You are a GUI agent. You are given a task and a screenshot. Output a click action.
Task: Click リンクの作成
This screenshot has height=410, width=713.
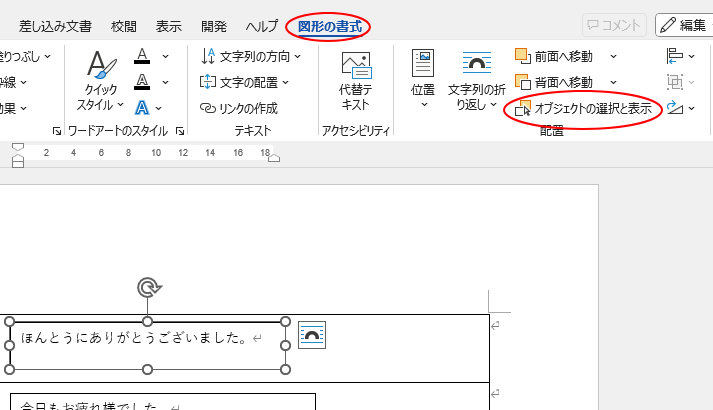(239, 109)
